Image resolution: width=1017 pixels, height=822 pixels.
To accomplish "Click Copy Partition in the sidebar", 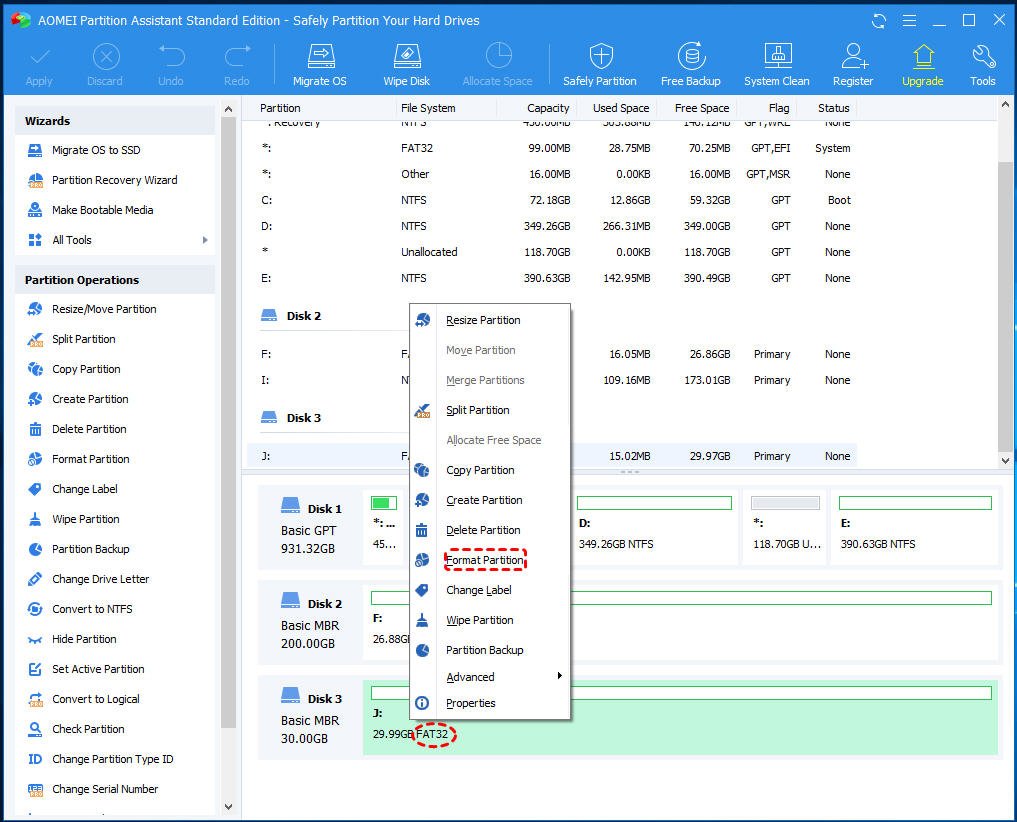I will point(86,369).
